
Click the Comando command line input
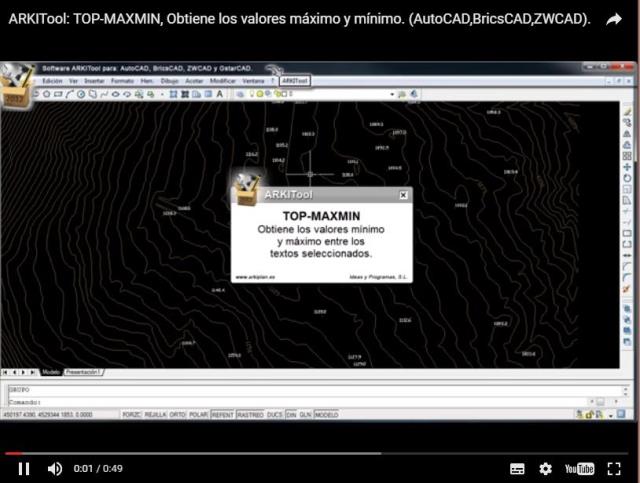click(x=298, y=402)
